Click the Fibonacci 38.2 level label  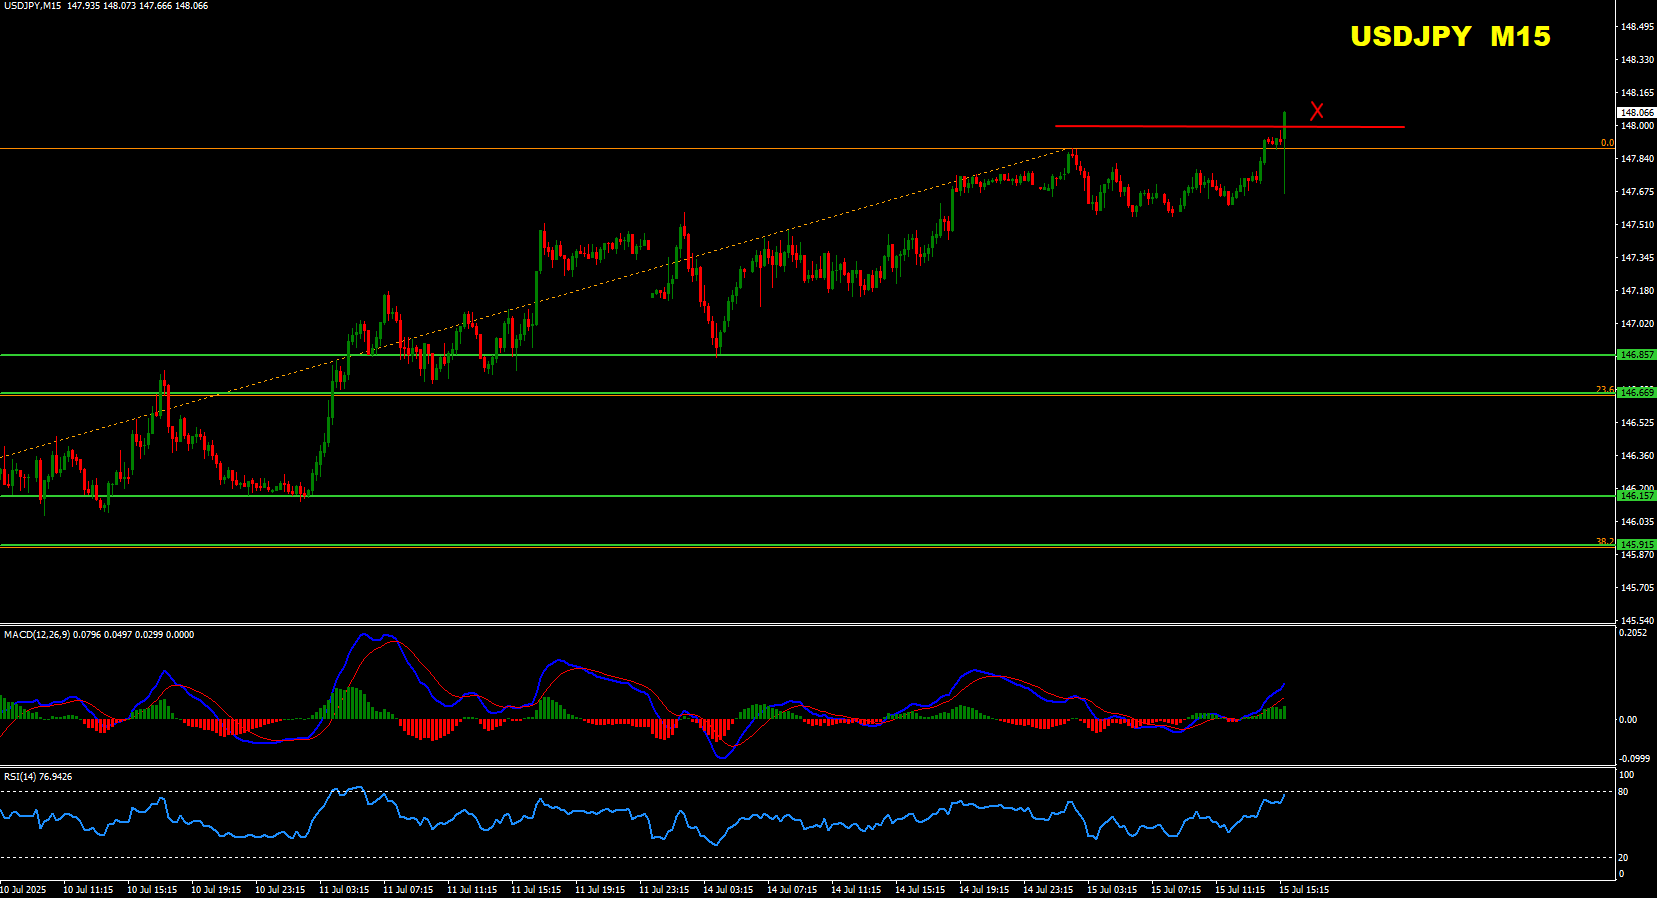point(1604,541)
